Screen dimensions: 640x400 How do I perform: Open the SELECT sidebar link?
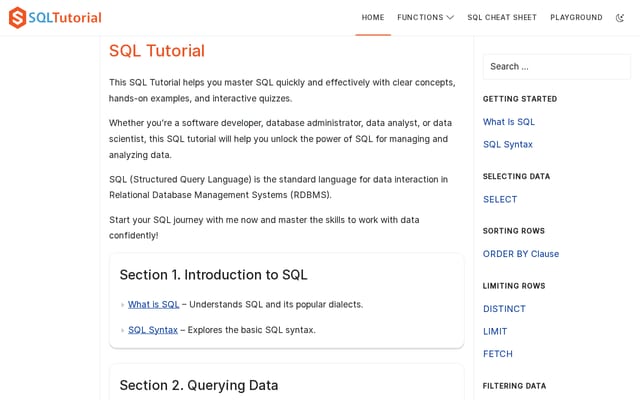point(500,200)
